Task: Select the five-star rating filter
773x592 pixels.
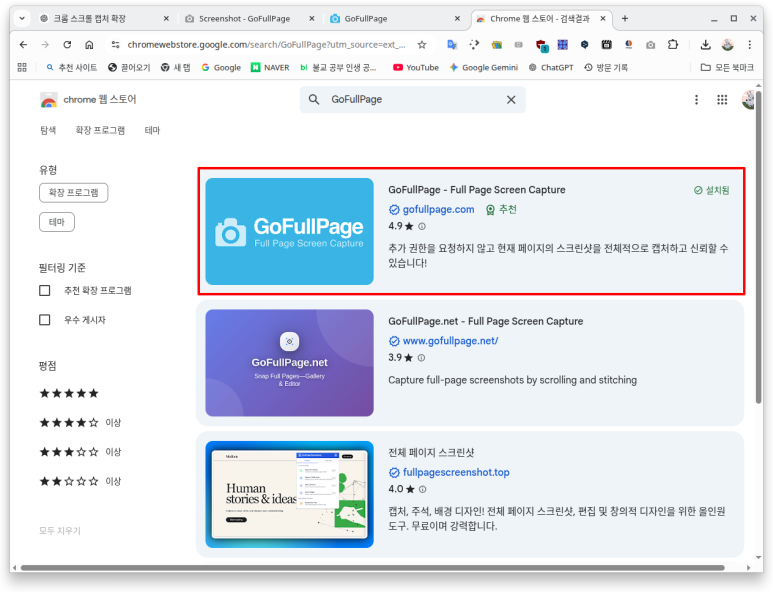Action: pos(69,393)
